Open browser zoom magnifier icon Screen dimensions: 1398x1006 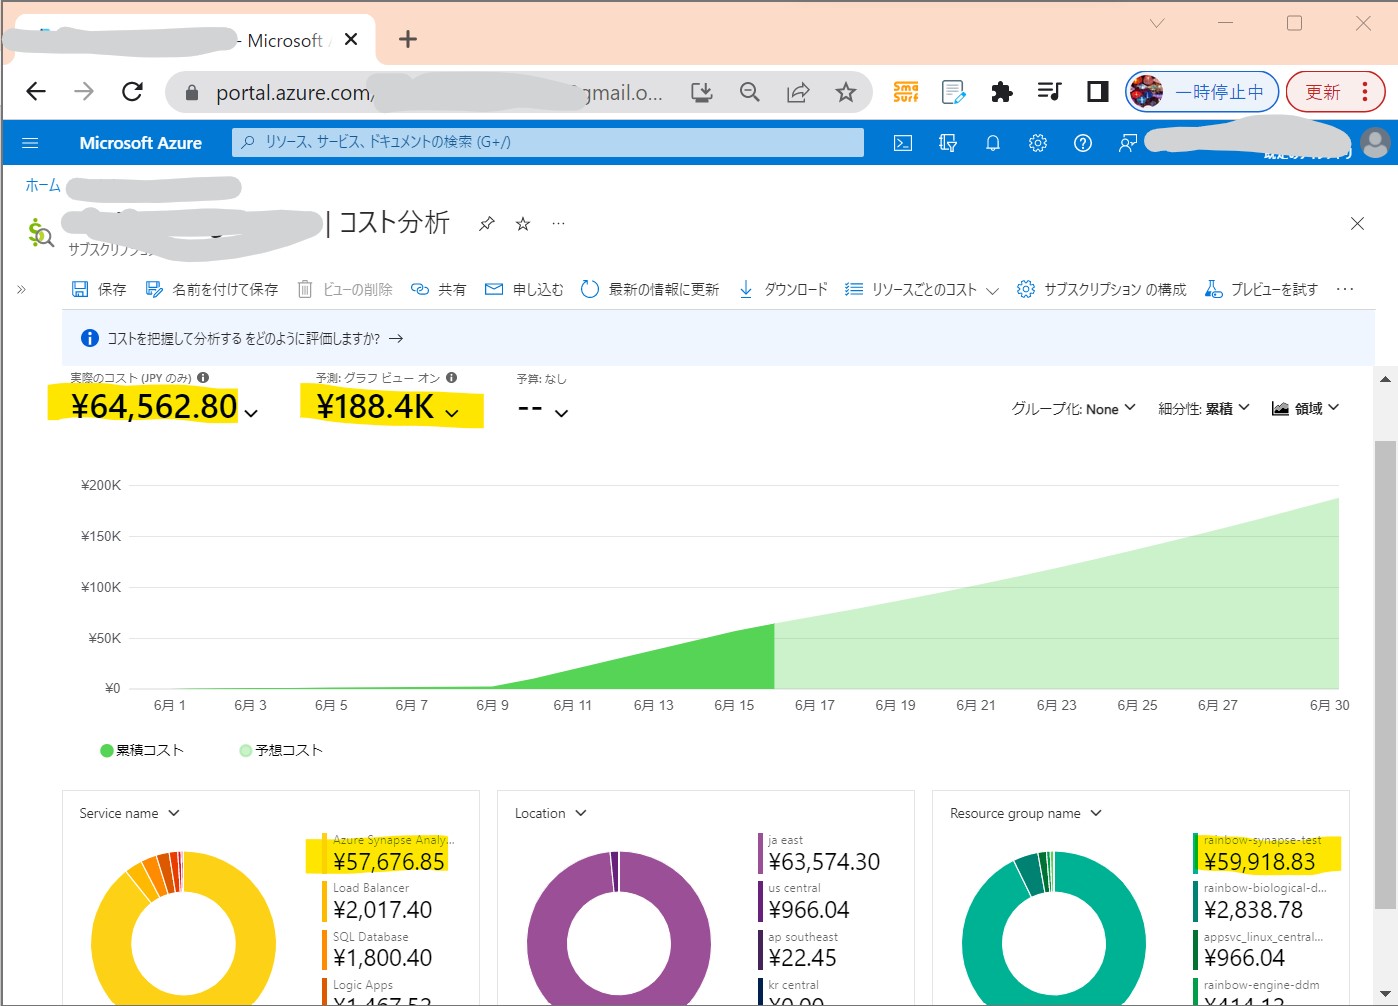coord(750,93)
